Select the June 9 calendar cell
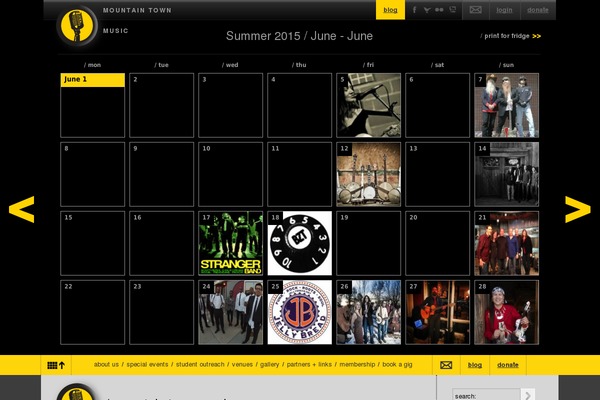The height and width of the screenshot is (400, 600). [x=161, y=174]
